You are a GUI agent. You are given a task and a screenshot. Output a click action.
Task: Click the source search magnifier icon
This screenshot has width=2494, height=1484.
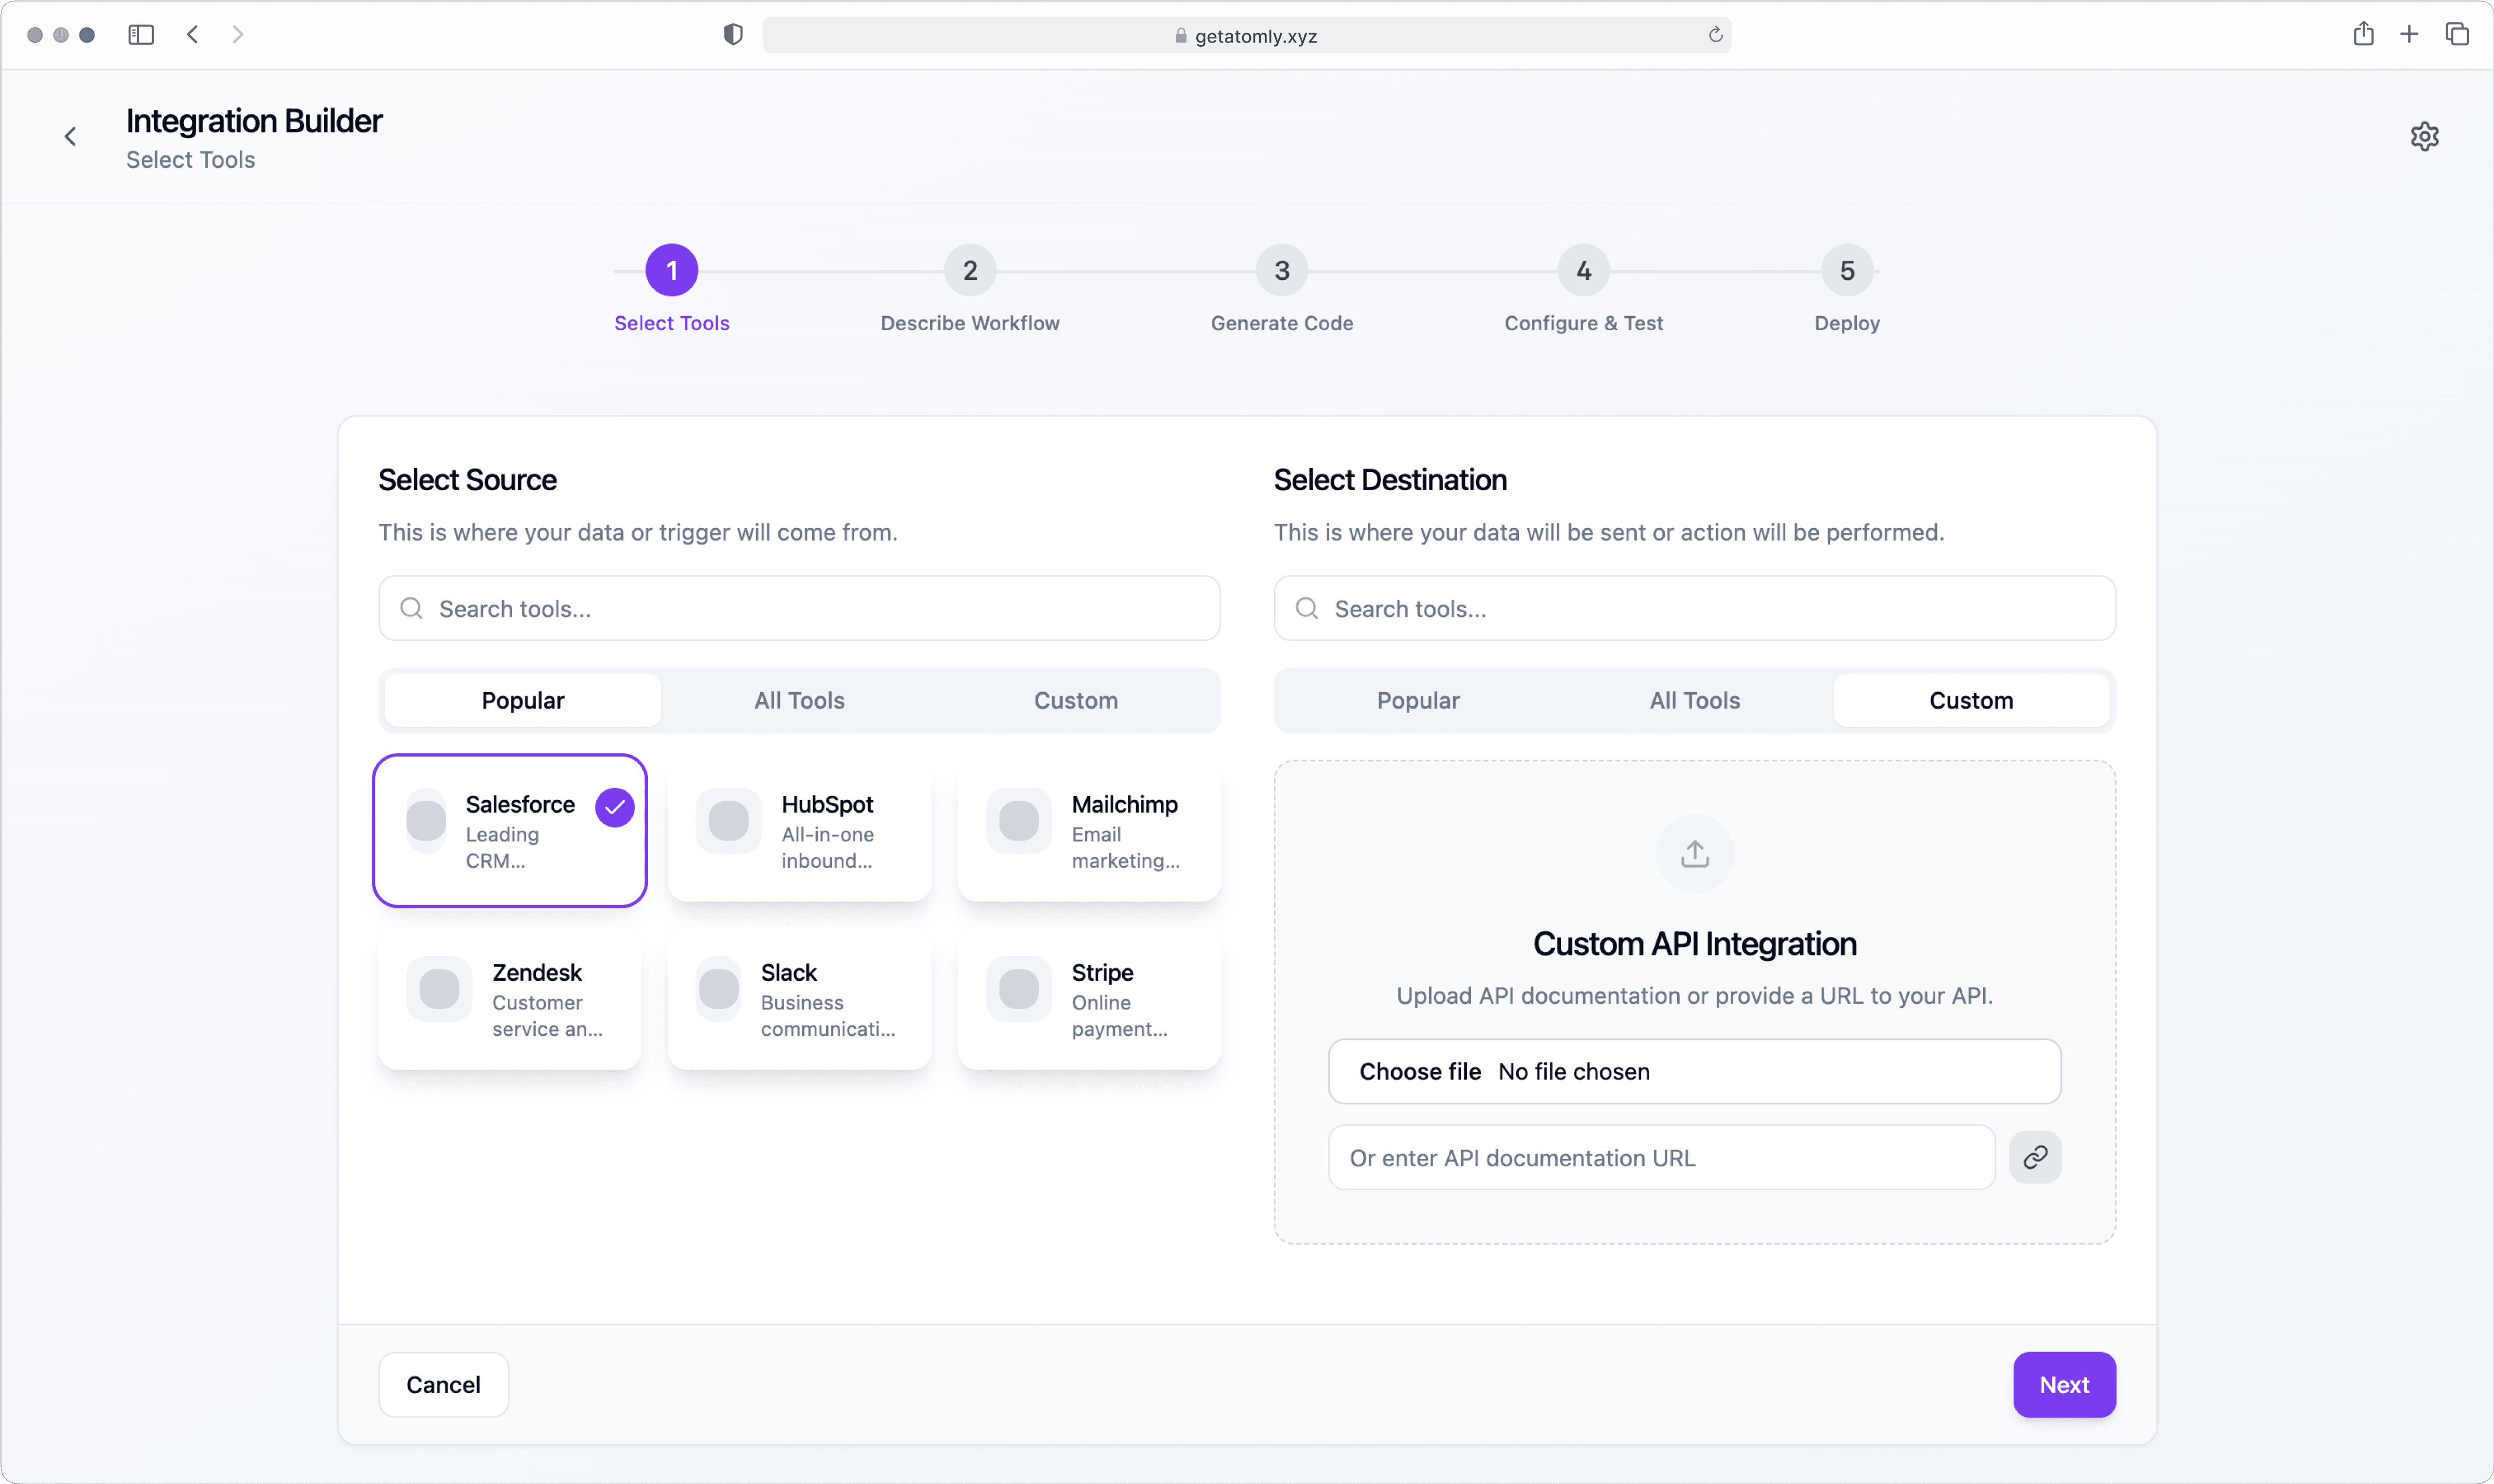[411, 608]
